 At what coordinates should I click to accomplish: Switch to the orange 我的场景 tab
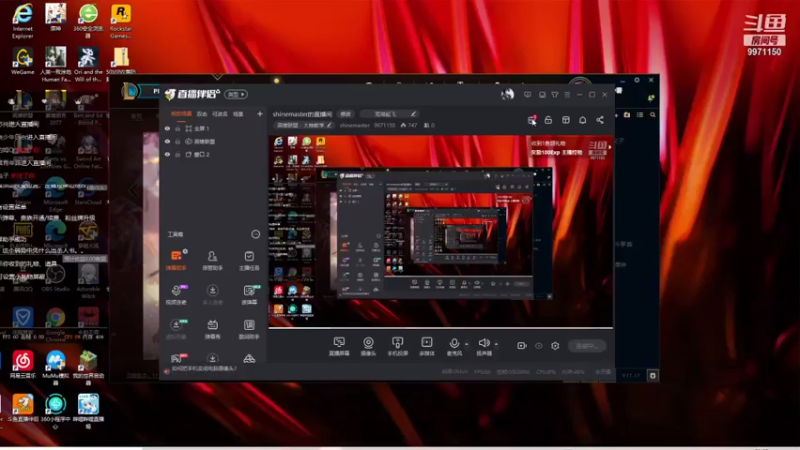[x=181, y=114]
